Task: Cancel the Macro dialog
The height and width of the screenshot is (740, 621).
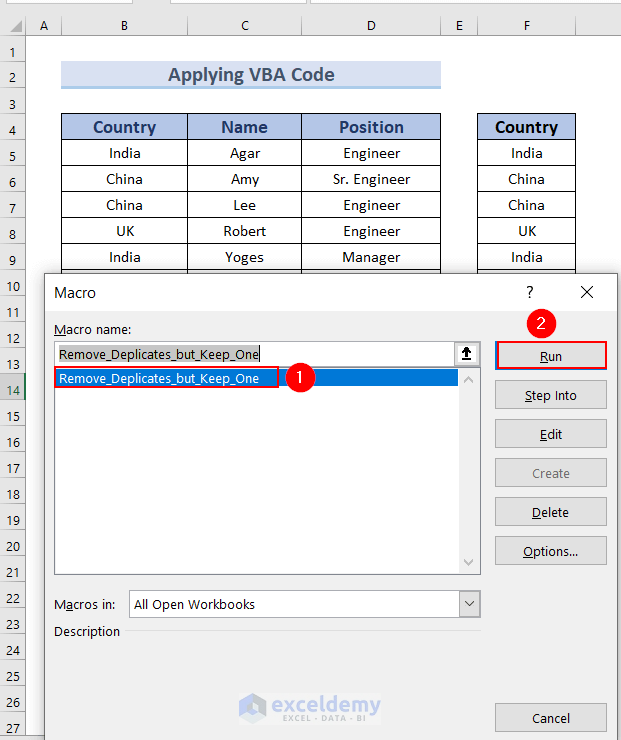Action: pyautogui.click(x=551, y=718)
